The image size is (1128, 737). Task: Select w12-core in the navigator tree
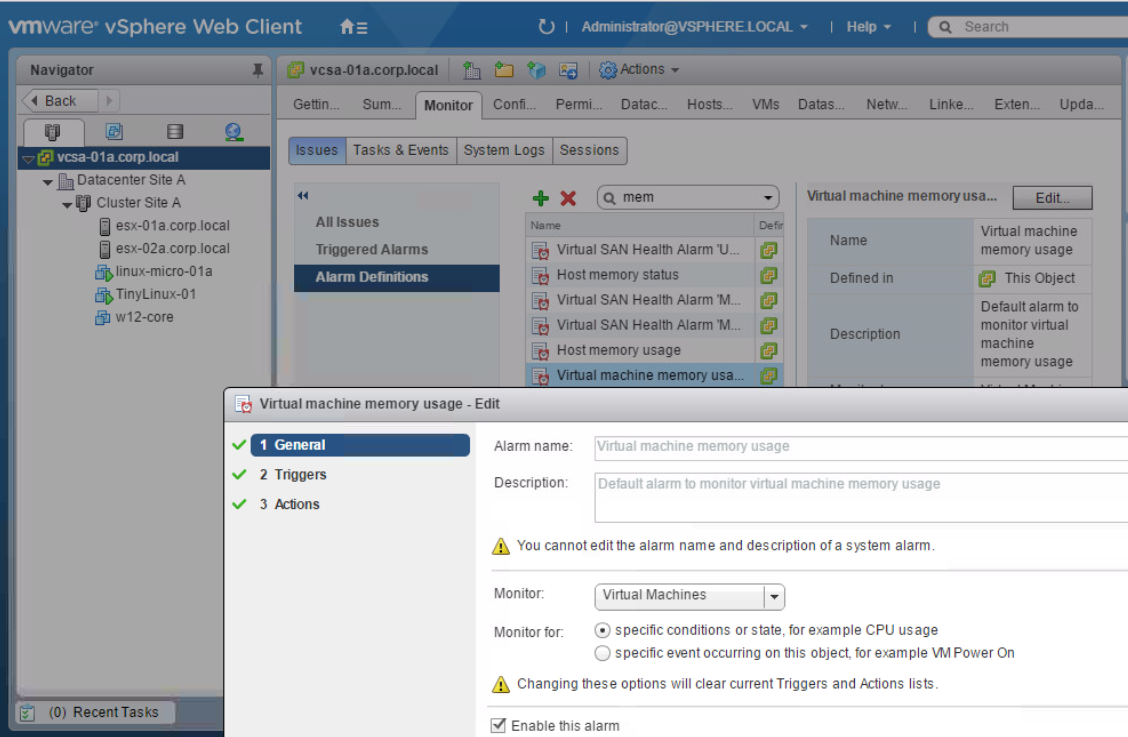pyautogui.click(x=144, y=317)
